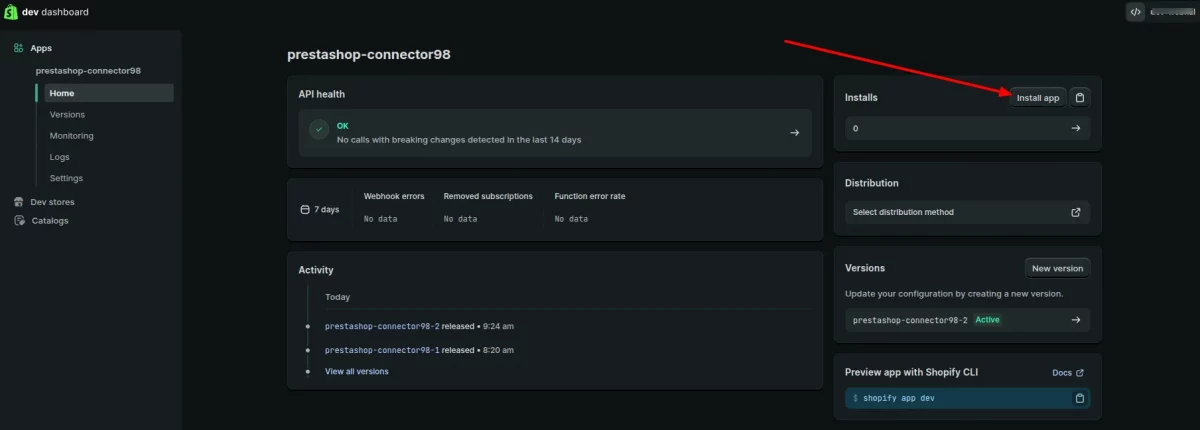1200x430 pixels.
Task: Click the Shopify logo icon
Action: (13, 12)
